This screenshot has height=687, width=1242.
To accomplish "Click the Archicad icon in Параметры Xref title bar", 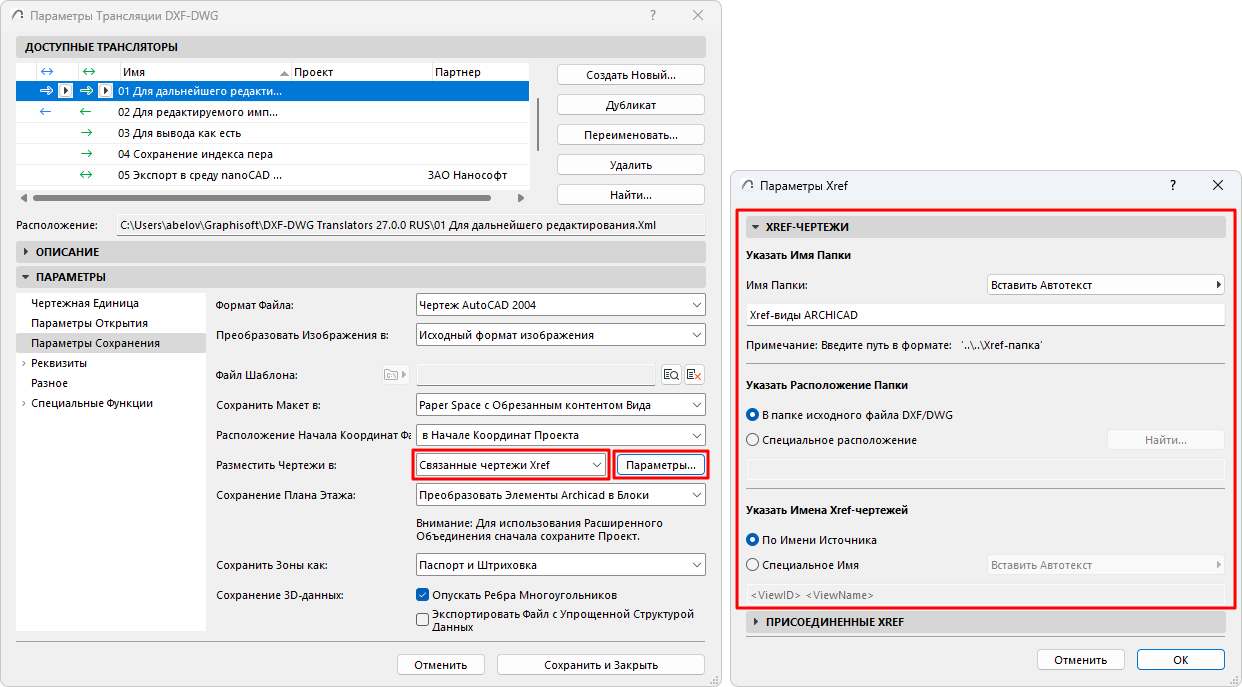I will click(x=747, y=185).
